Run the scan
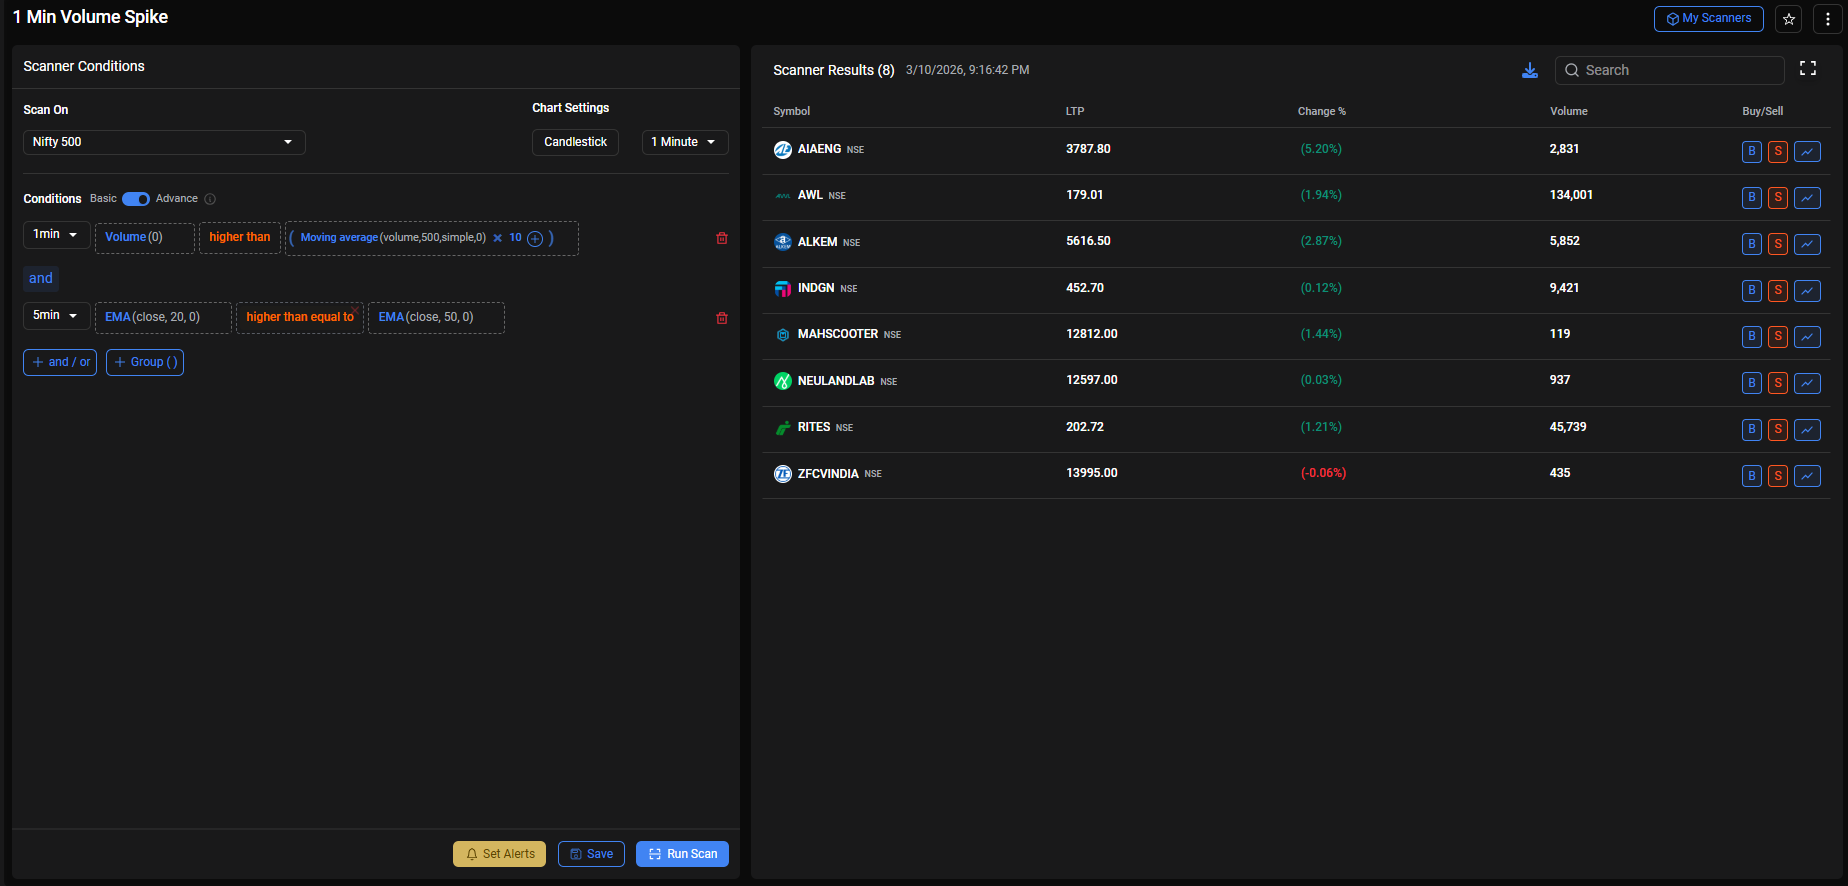The image size is (1848, 886). [682, 854]
